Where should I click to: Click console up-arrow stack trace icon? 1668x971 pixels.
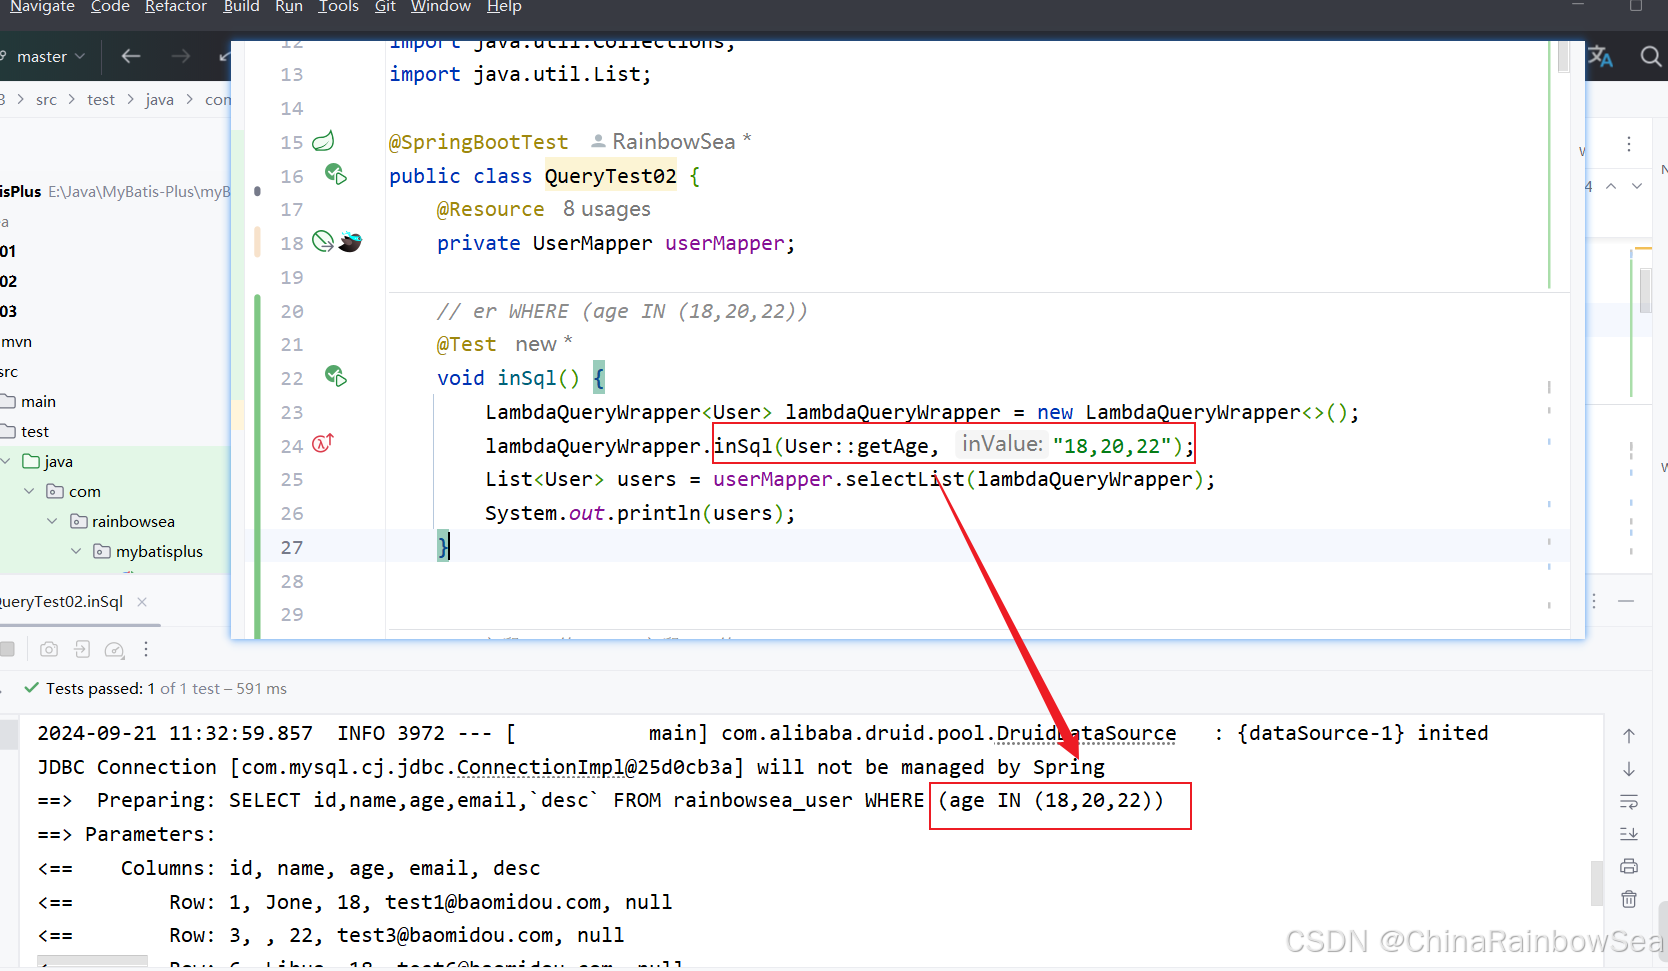[1629, 736]
